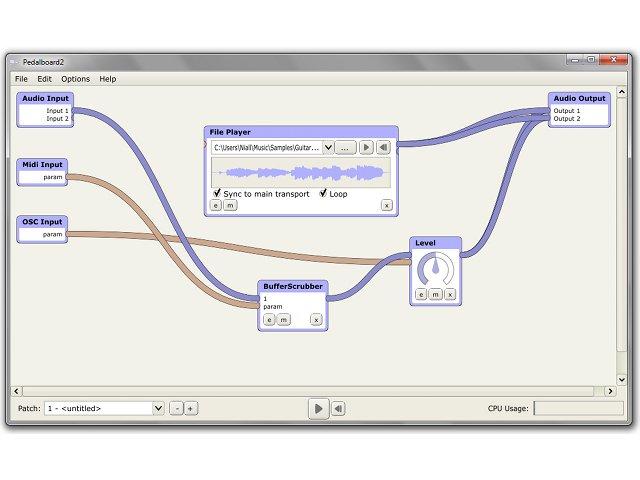Maximize the Pedalboard2 window
The height and width of the screenshot is (480, 640).
591,60
